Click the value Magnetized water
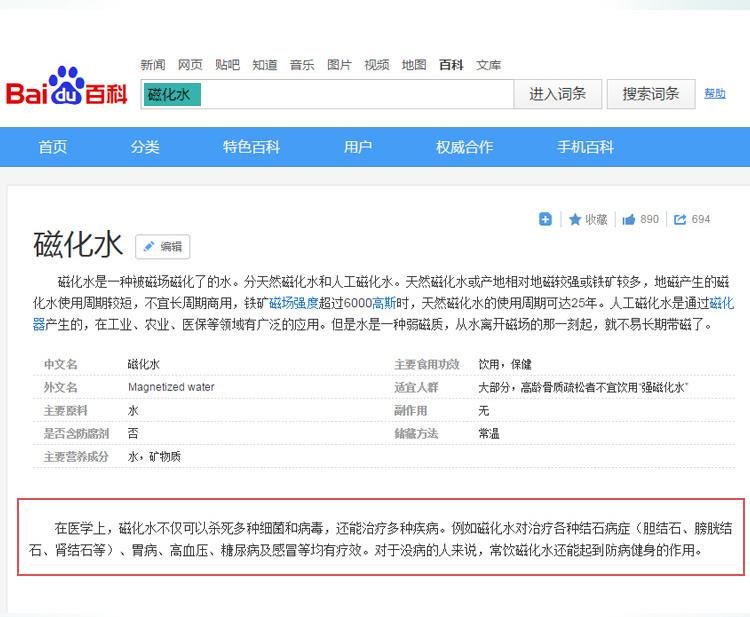This screenshot has width=750, height=617. click(x=171, y=387)
